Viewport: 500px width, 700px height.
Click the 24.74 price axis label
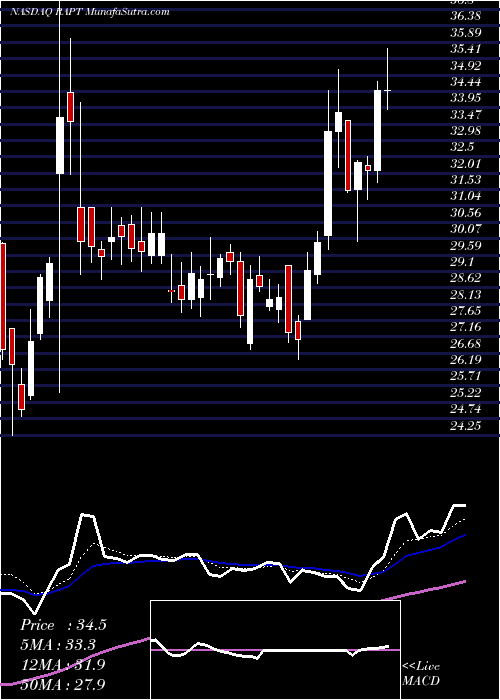coord(466,409)
